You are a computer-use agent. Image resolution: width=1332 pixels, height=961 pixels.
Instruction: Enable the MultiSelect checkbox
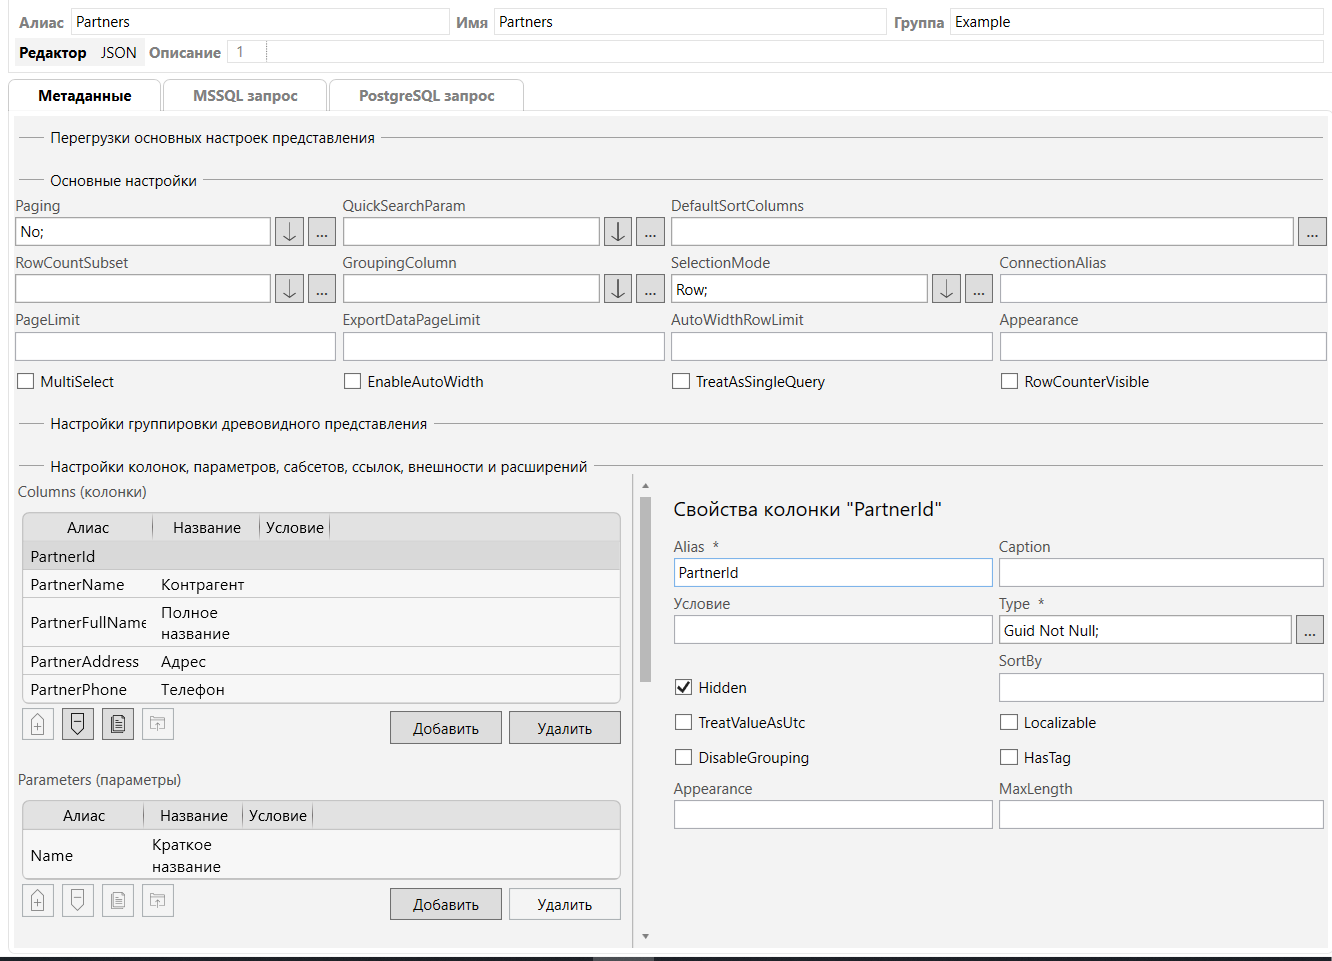click(x=26, y=382)
